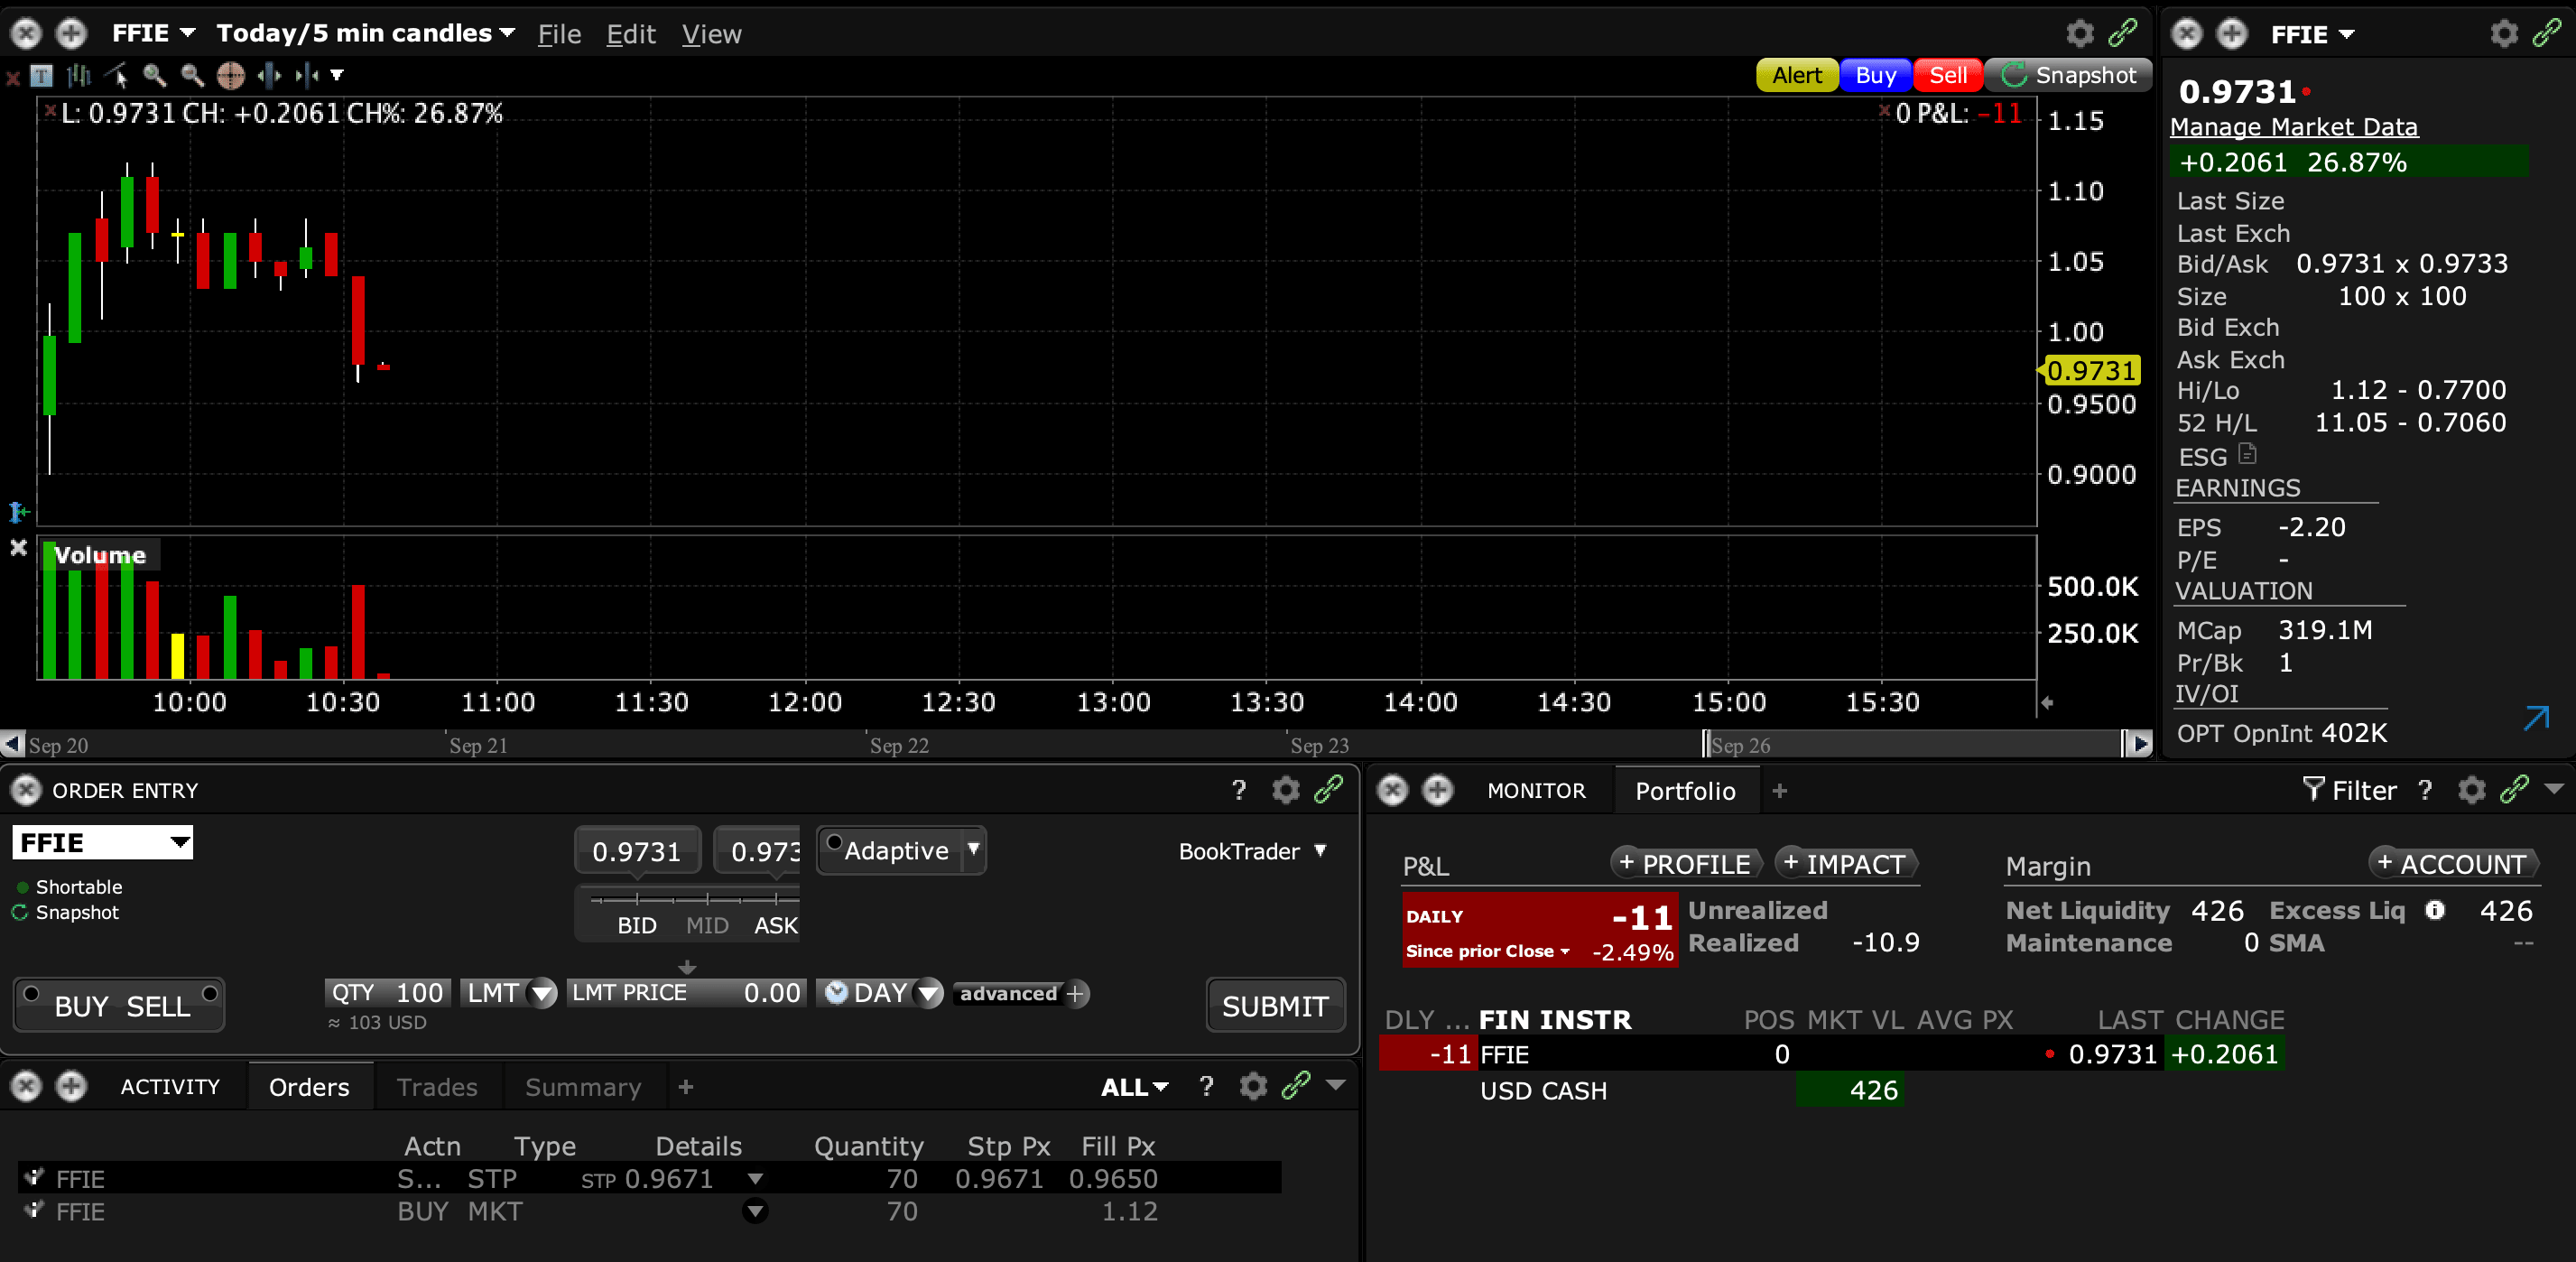The height and width of the screenshot is (1262, 2576).
Task: Click the chart text annotation tool icon
Action: coord(42,75)
